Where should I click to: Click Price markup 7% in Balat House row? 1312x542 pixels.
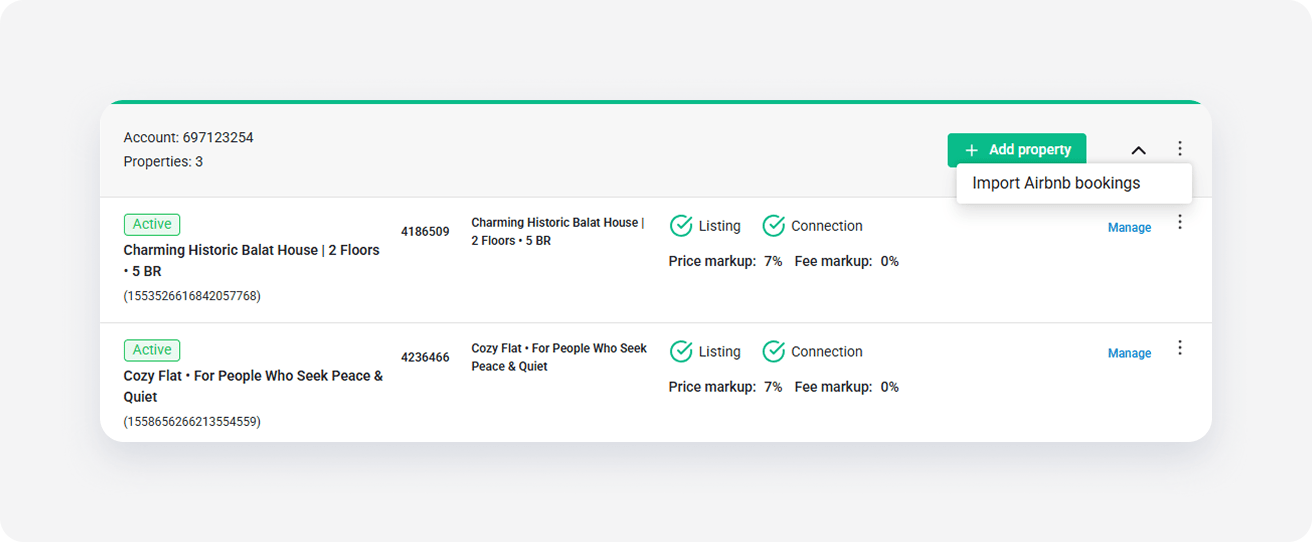(725, 262)
